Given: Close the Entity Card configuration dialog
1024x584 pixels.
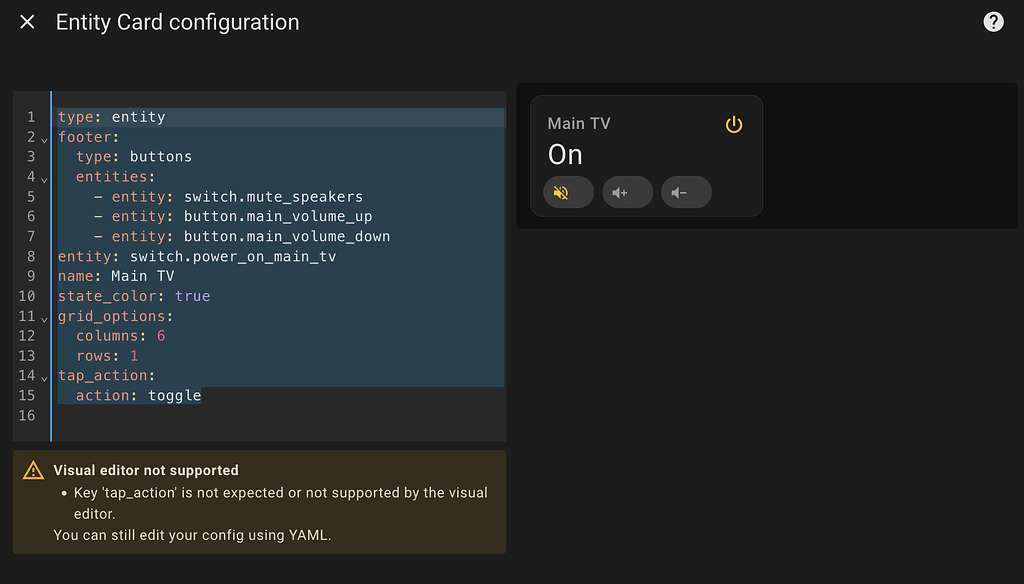Looking at the screenshot, I should 26,21.
